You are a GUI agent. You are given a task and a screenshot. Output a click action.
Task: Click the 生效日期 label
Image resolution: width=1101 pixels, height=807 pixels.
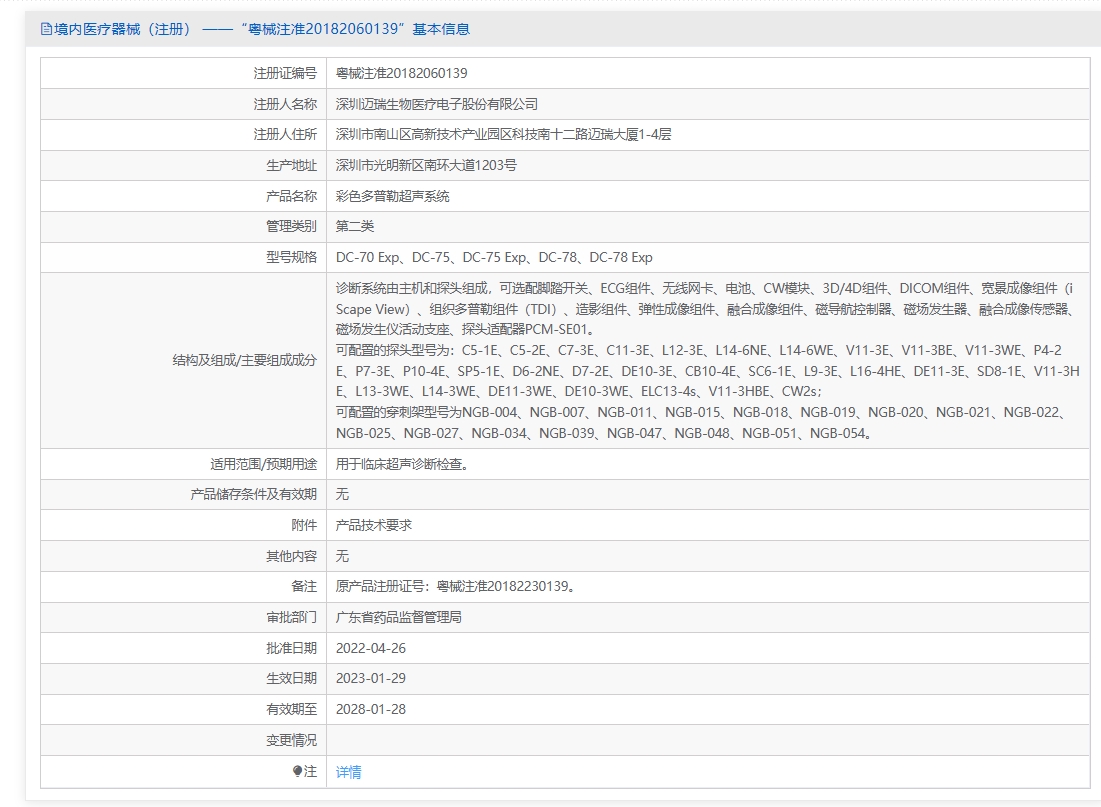pos(291,678)
